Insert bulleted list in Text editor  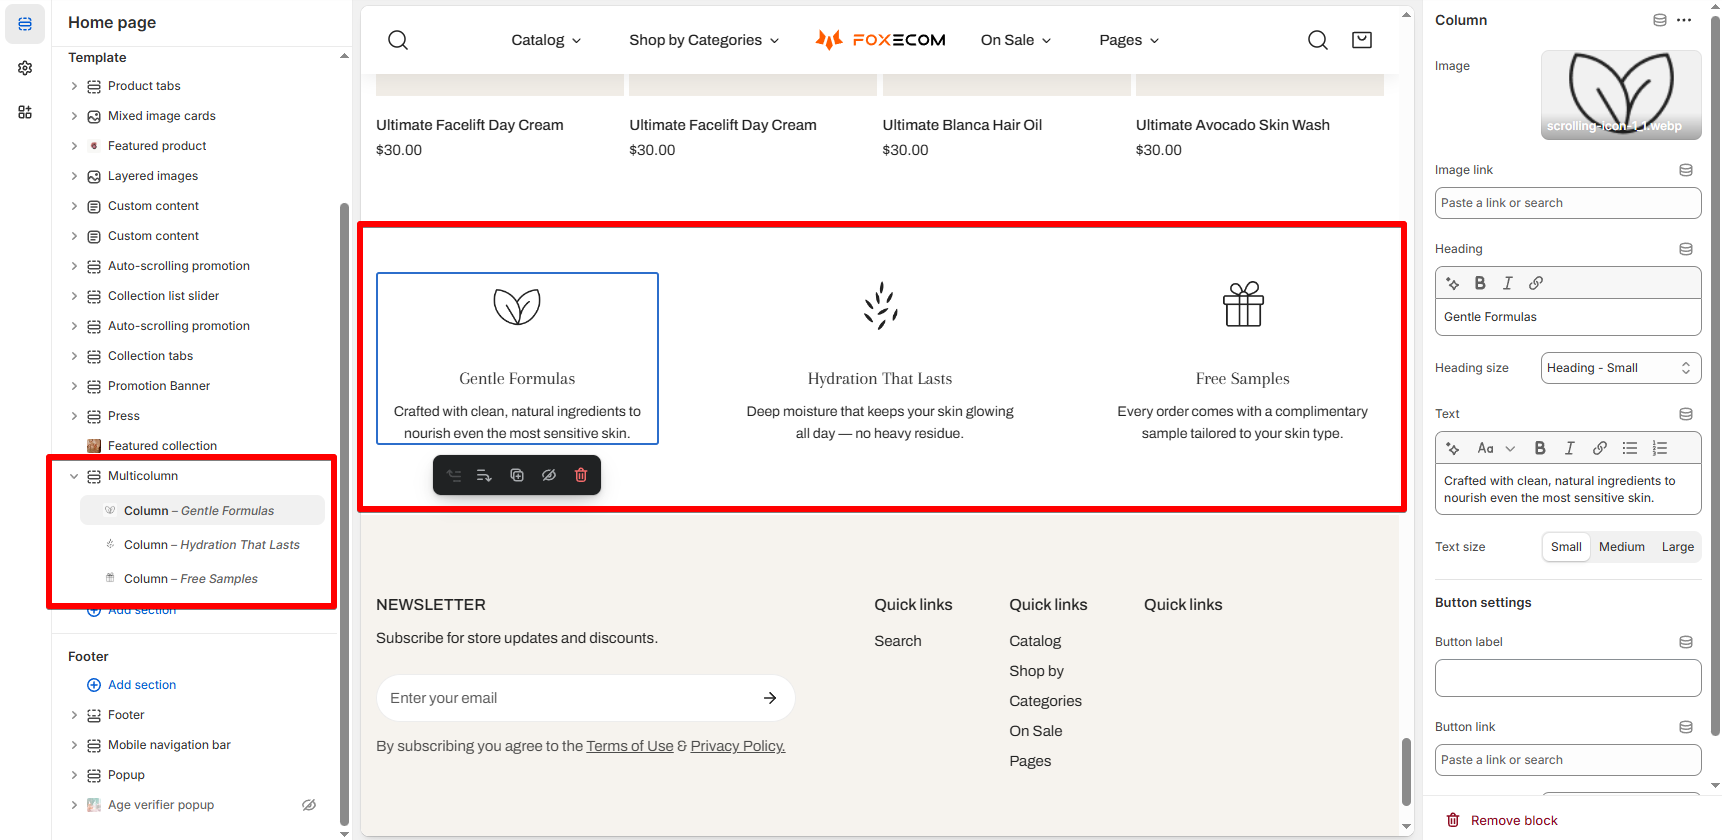pyautogui.click(x=1630, y=448)
